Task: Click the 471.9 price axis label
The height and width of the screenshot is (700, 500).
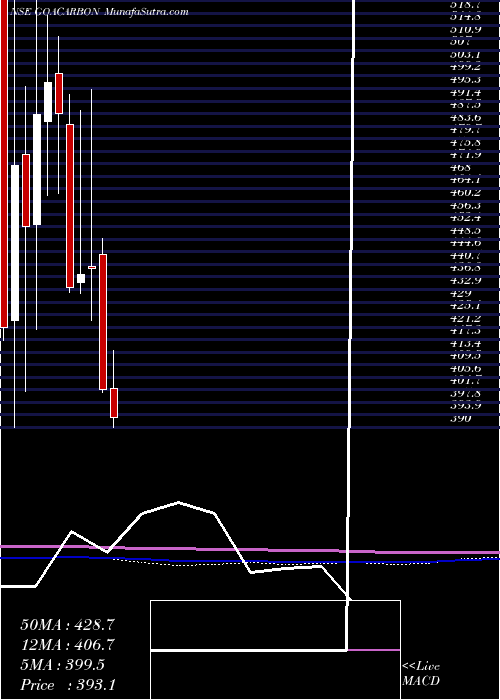Action: [466, 155]
